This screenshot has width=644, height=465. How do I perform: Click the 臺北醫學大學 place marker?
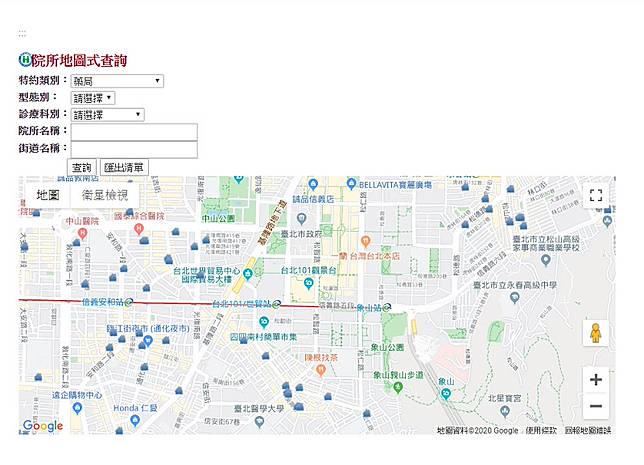(x=259, y=421)
